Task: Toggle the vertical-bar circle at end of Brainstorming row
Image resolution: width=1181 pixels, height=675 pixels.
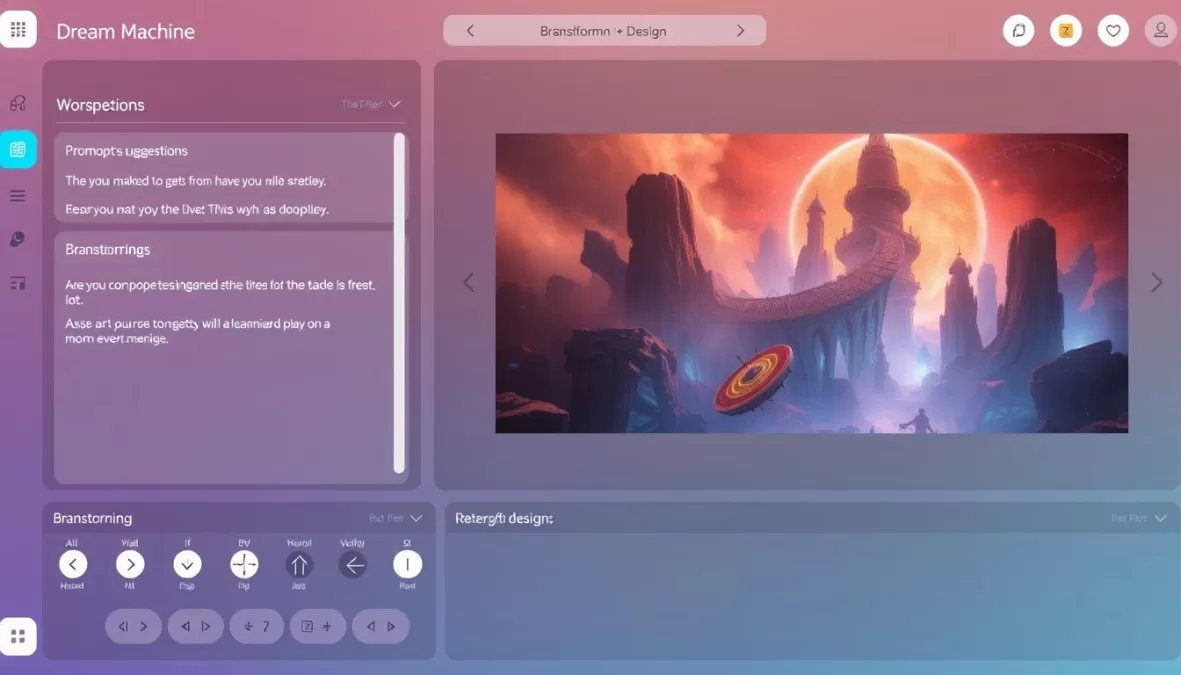Action: (407, 565)
